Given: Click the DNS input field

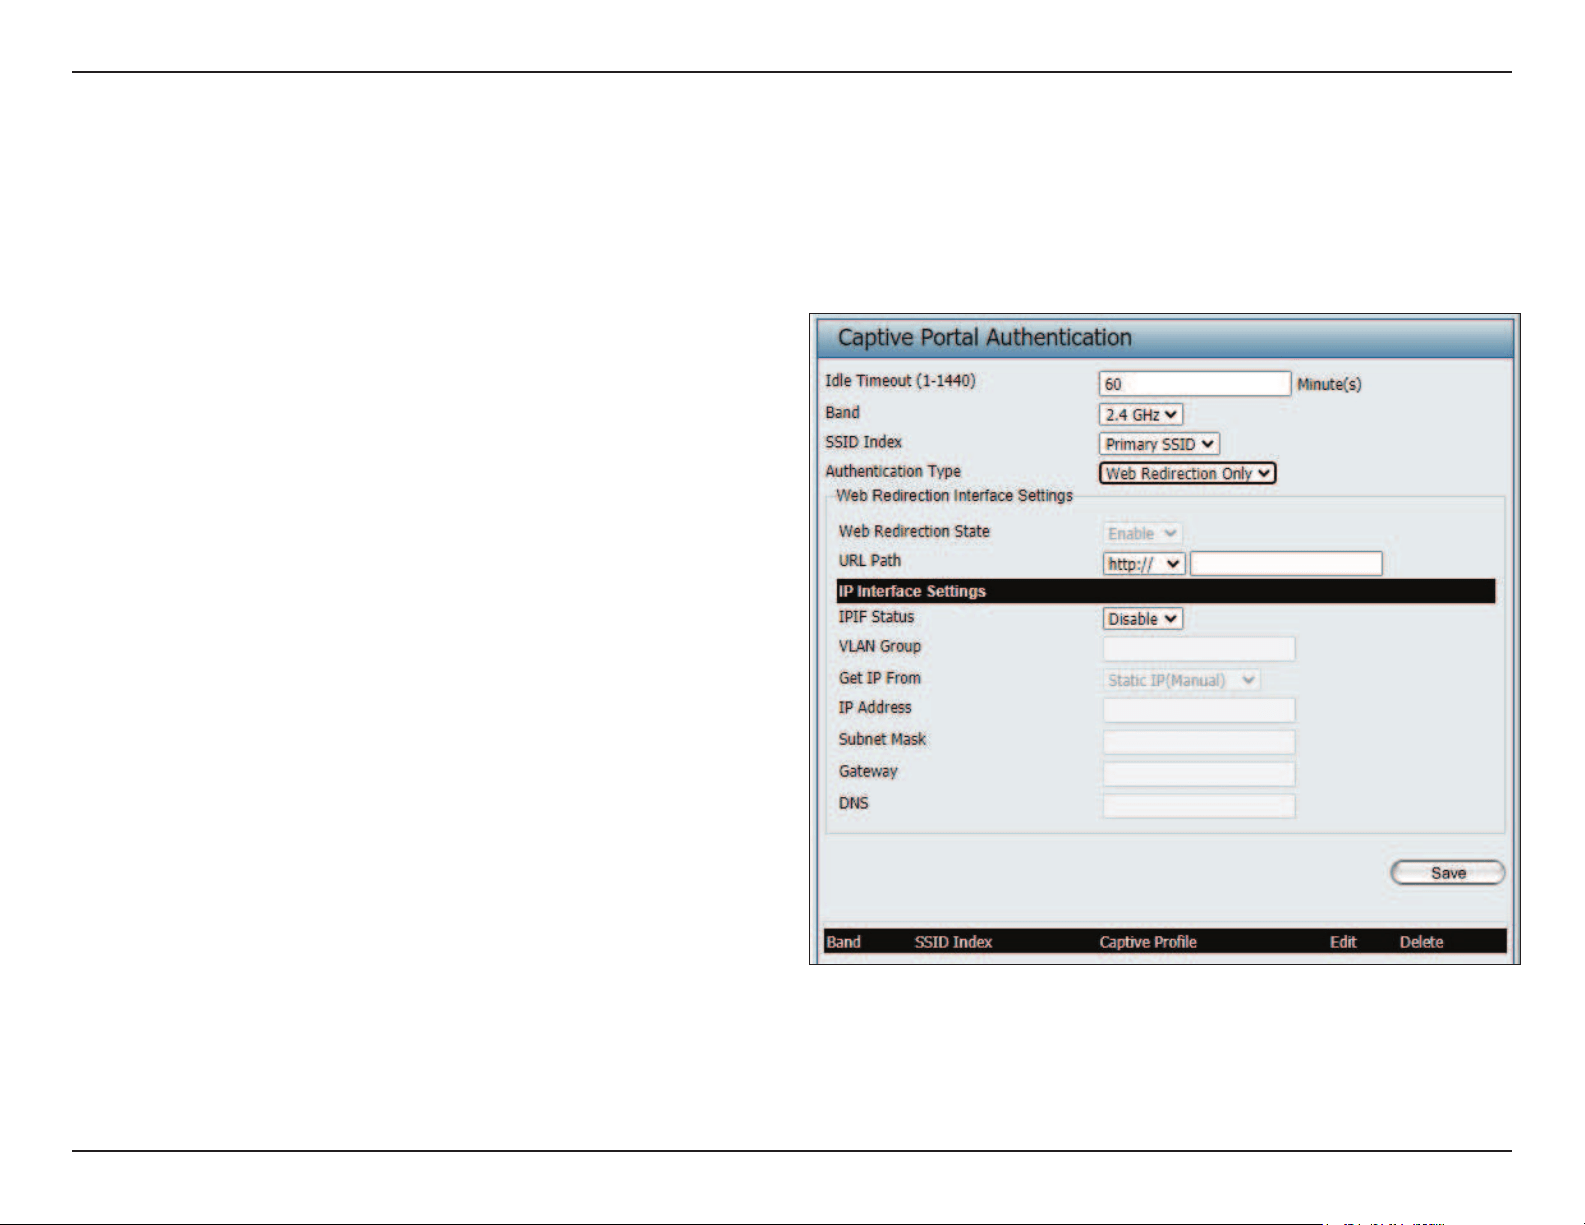Looking at the screenshot, I should click(1199, 806).
